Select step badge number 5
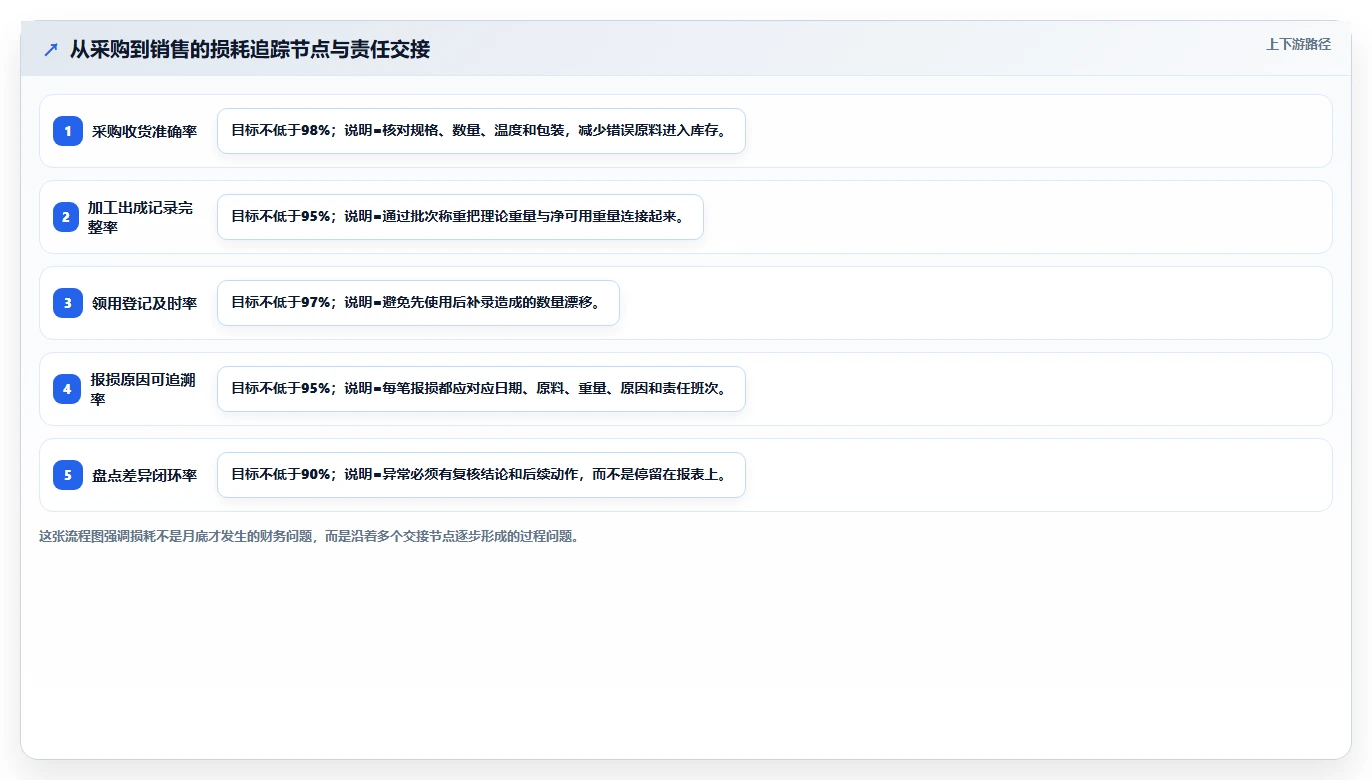The image size is (1372, 780). pyautogui.click(x=68, y=475)
